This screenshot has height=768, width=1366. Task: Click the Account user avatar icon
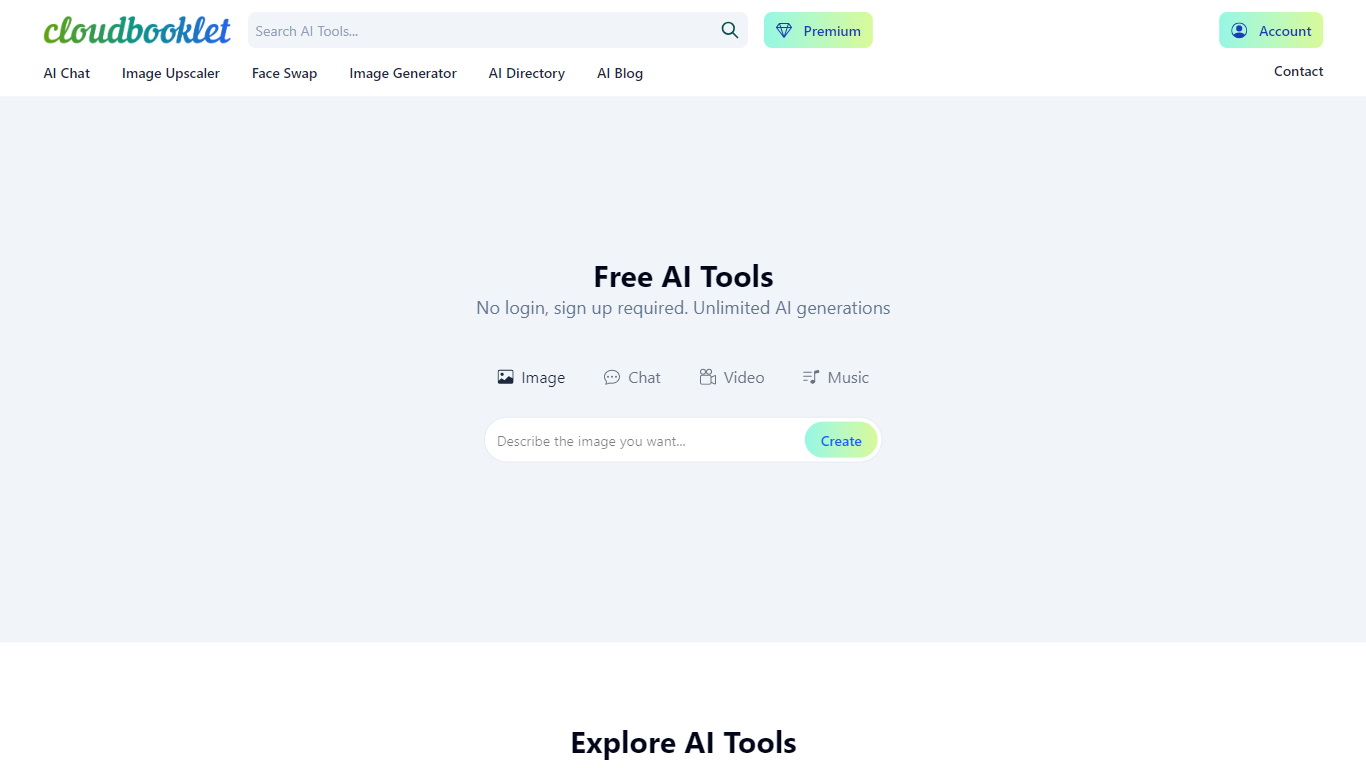point(1239,31)
